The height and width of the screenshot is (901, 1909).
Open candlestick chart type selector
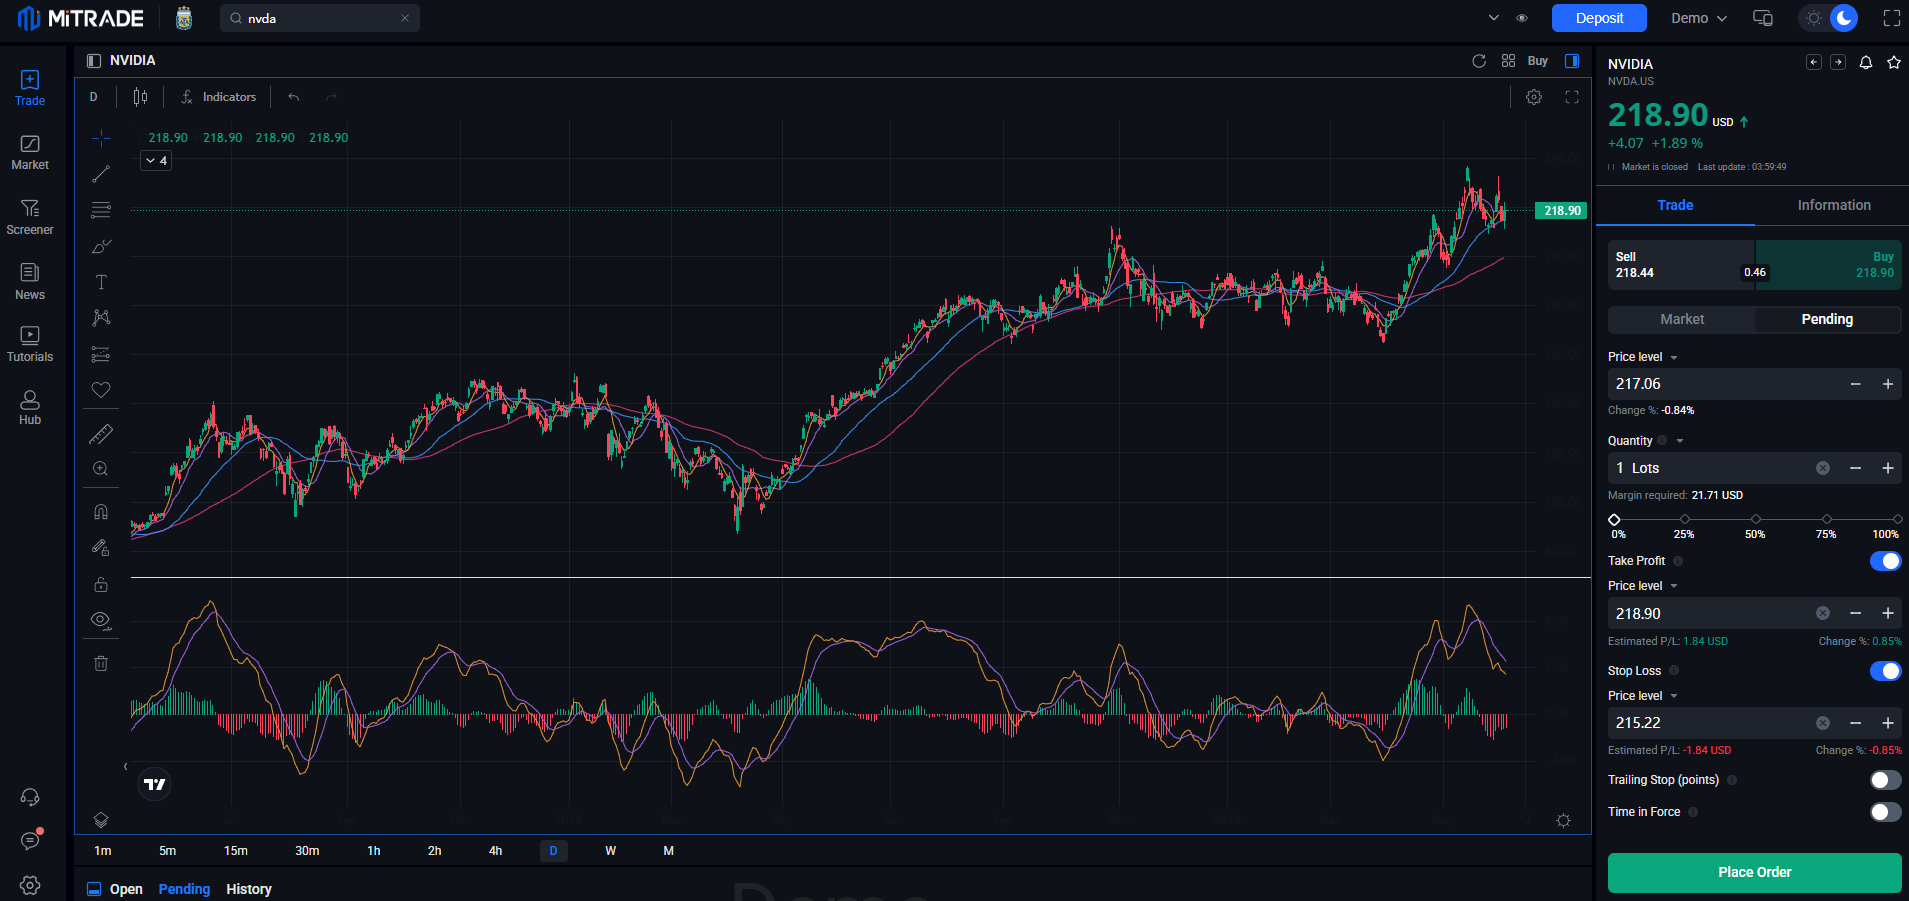click(x=141, y=97)
